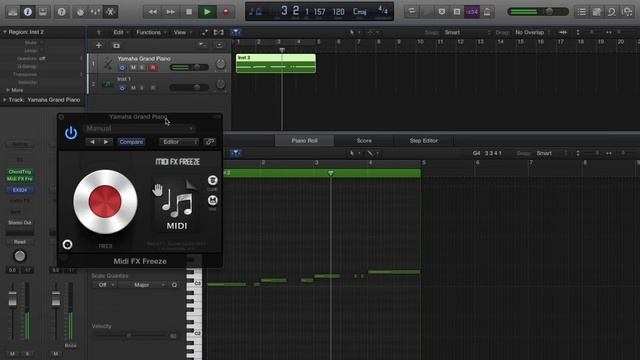Expand the Track: Yamaha Grand Piano section
This screenshot has height=360, width=640.
pos(4,100)
